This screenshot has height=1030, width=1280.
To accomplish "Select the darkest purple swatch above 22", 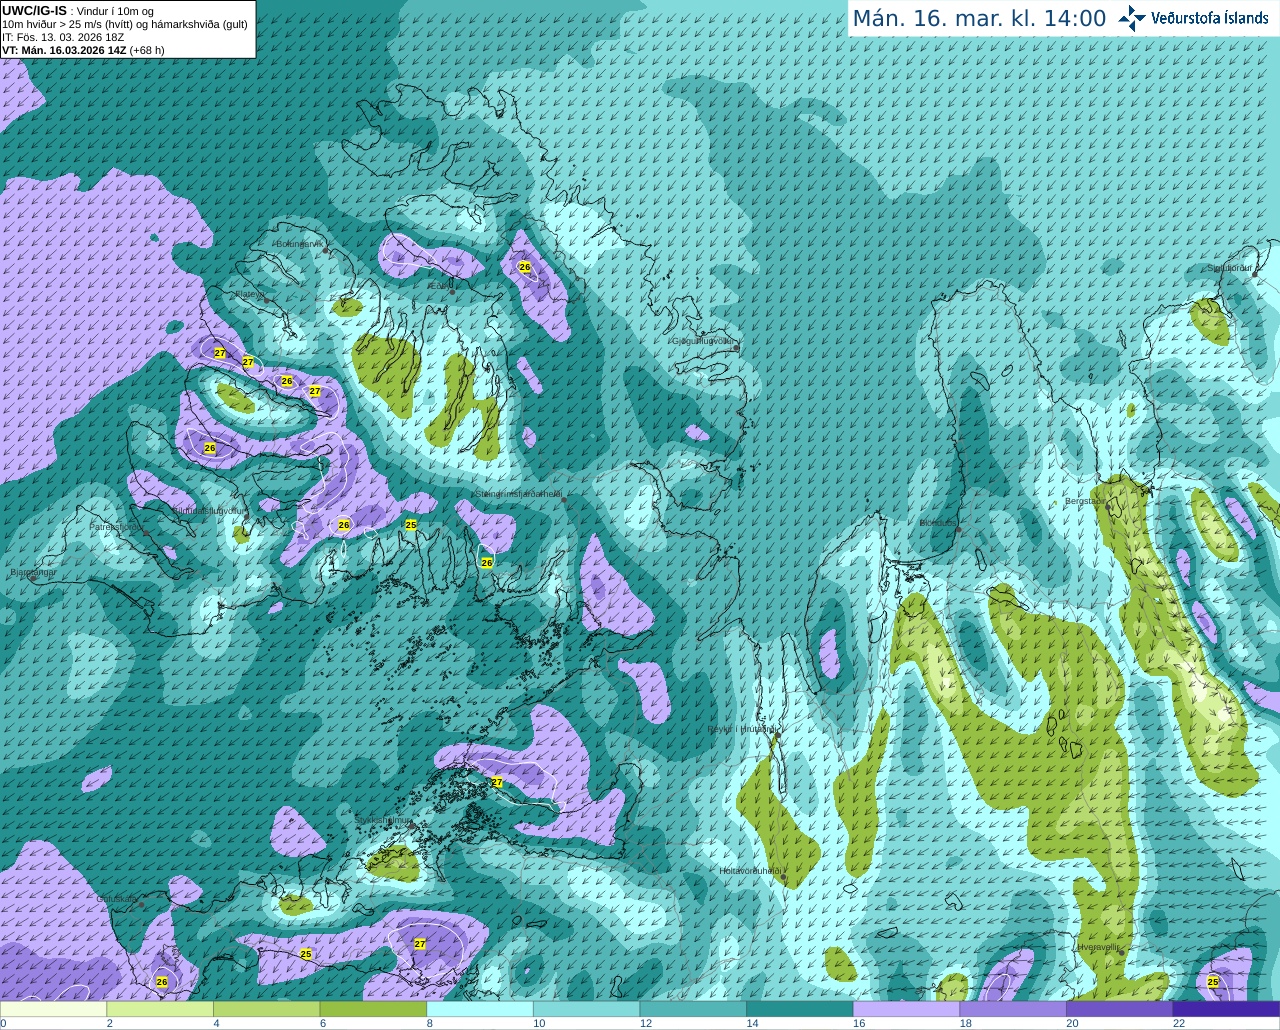I will 1226,1009.
